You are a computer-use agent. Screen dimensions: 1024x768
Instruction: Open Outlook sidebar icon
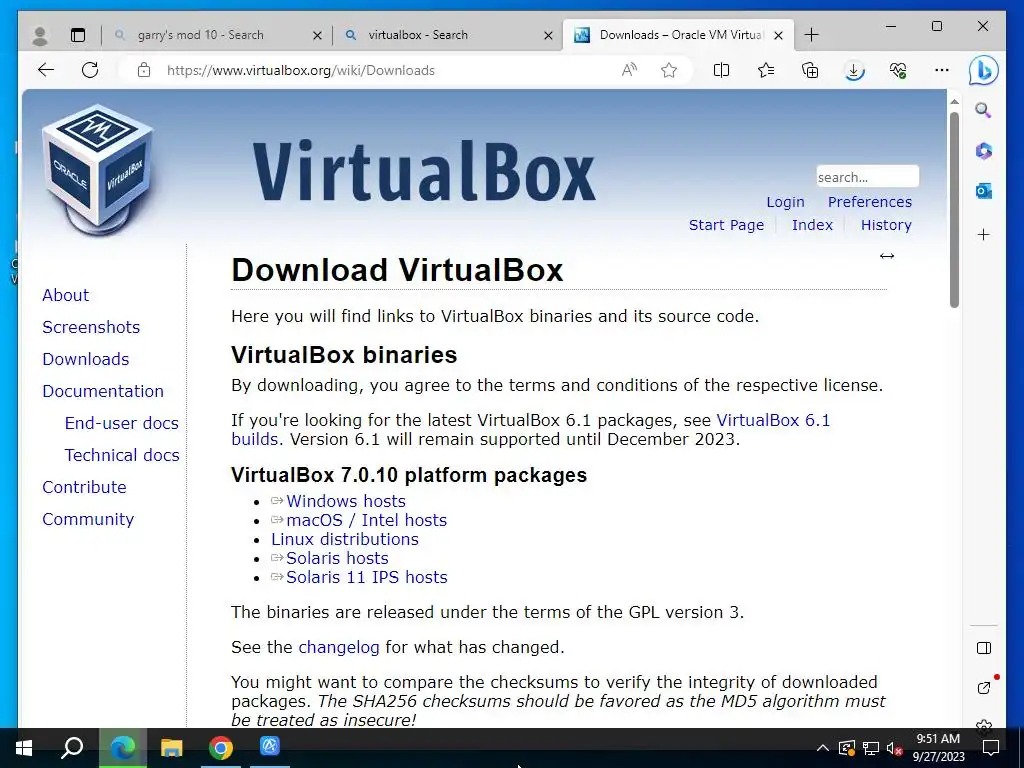984,191
